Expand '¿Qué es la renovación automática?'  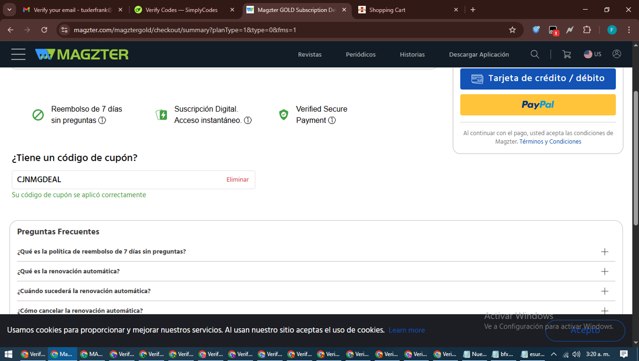(316, 271)
